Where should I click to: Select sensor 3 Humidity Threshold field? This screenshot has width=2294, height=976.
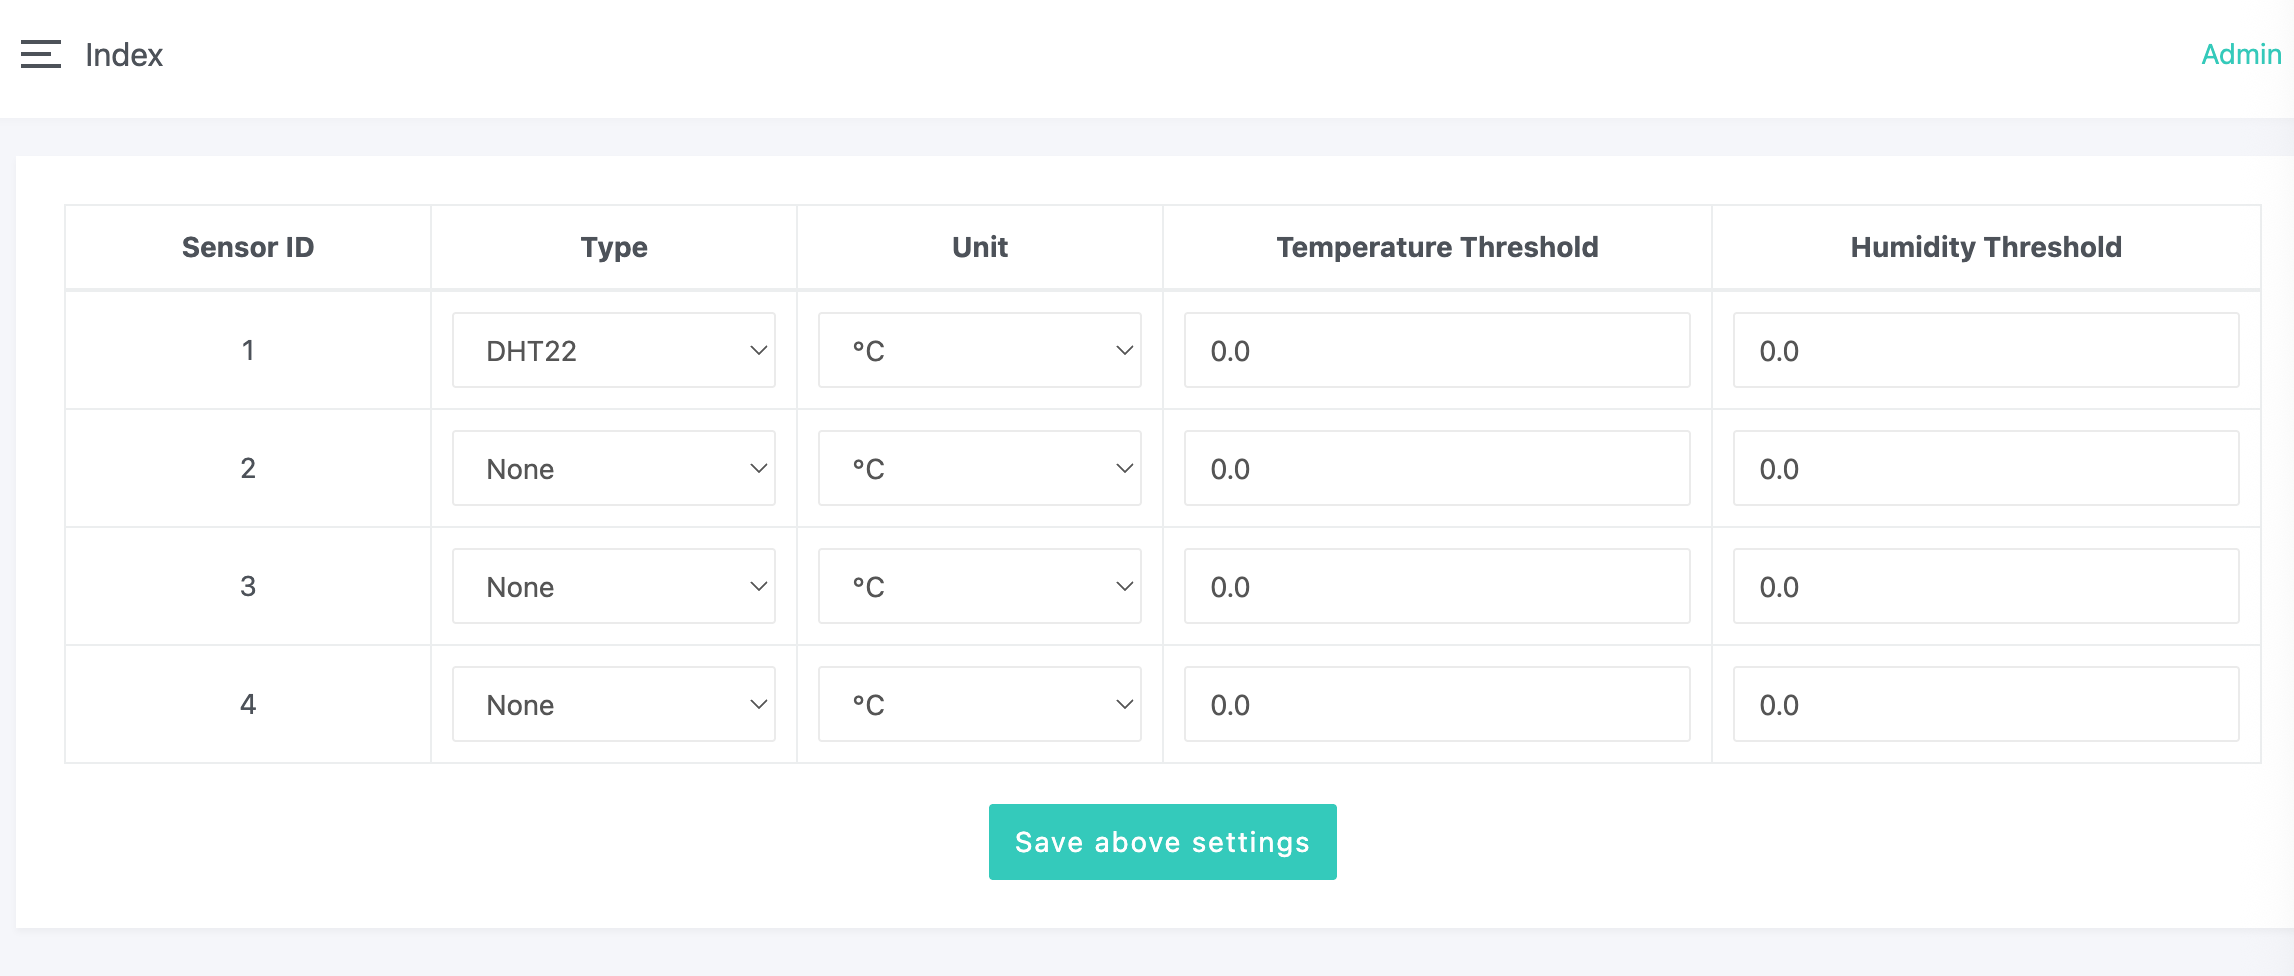point(1985,586)
